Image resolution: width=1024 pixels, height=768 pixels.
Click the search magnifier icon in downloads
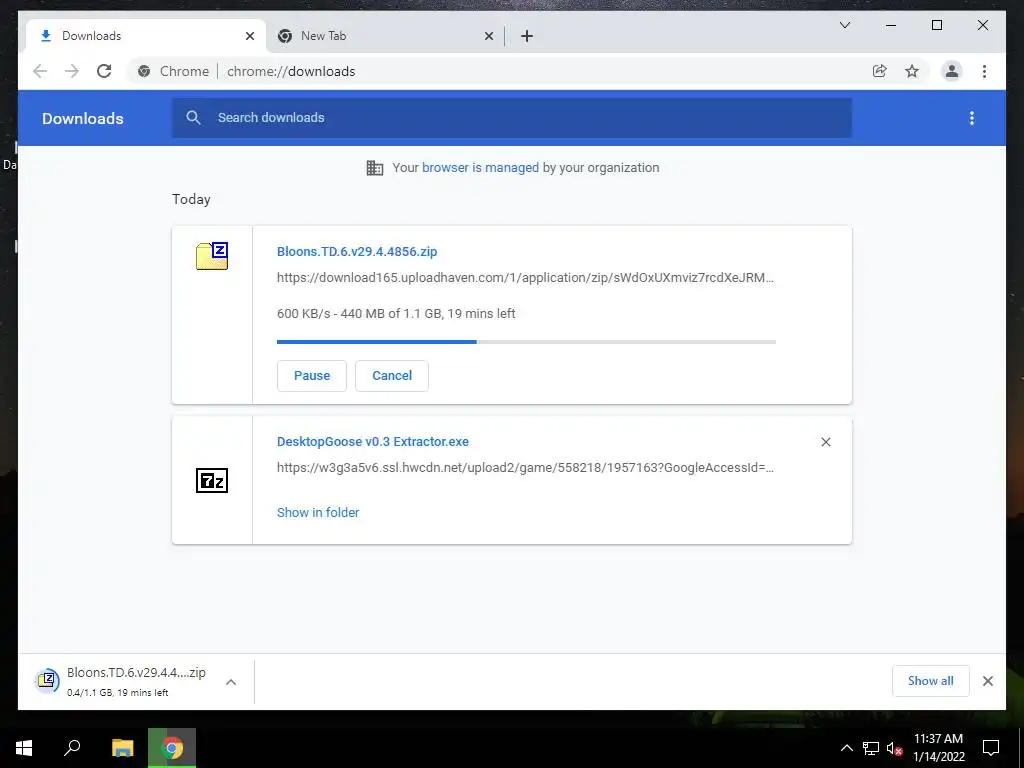[x=193, y=118]
